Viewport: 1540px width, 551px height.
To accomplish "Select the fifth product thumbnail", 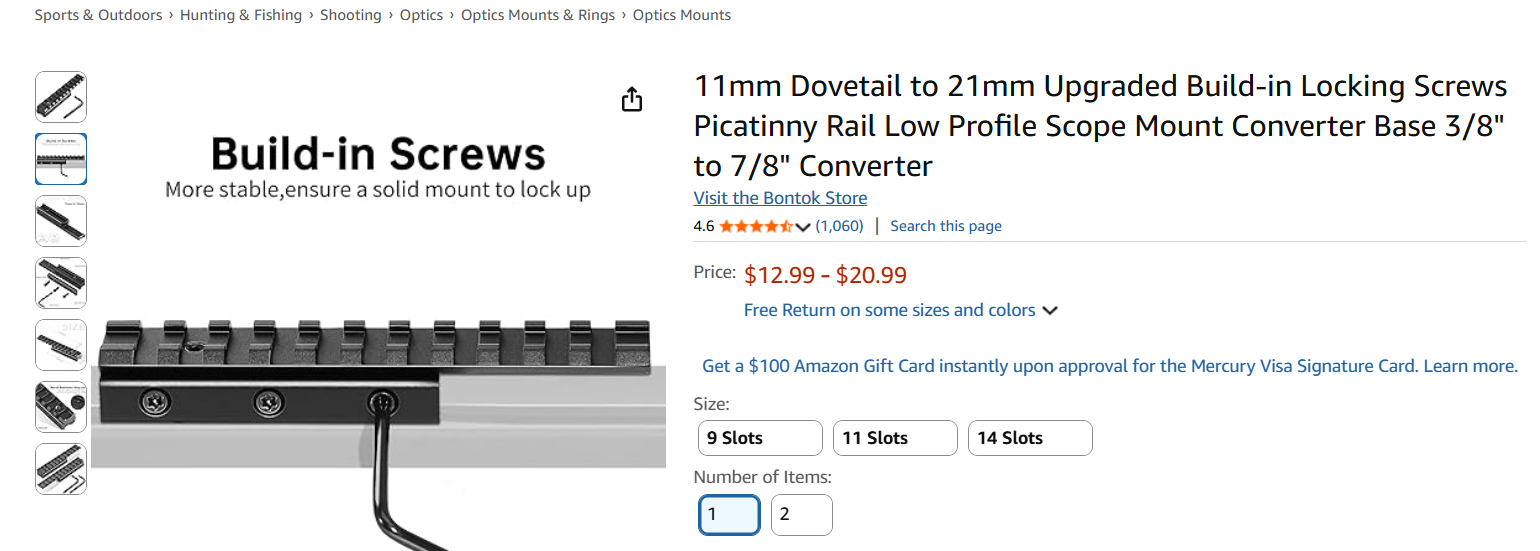I will [61, 345].
